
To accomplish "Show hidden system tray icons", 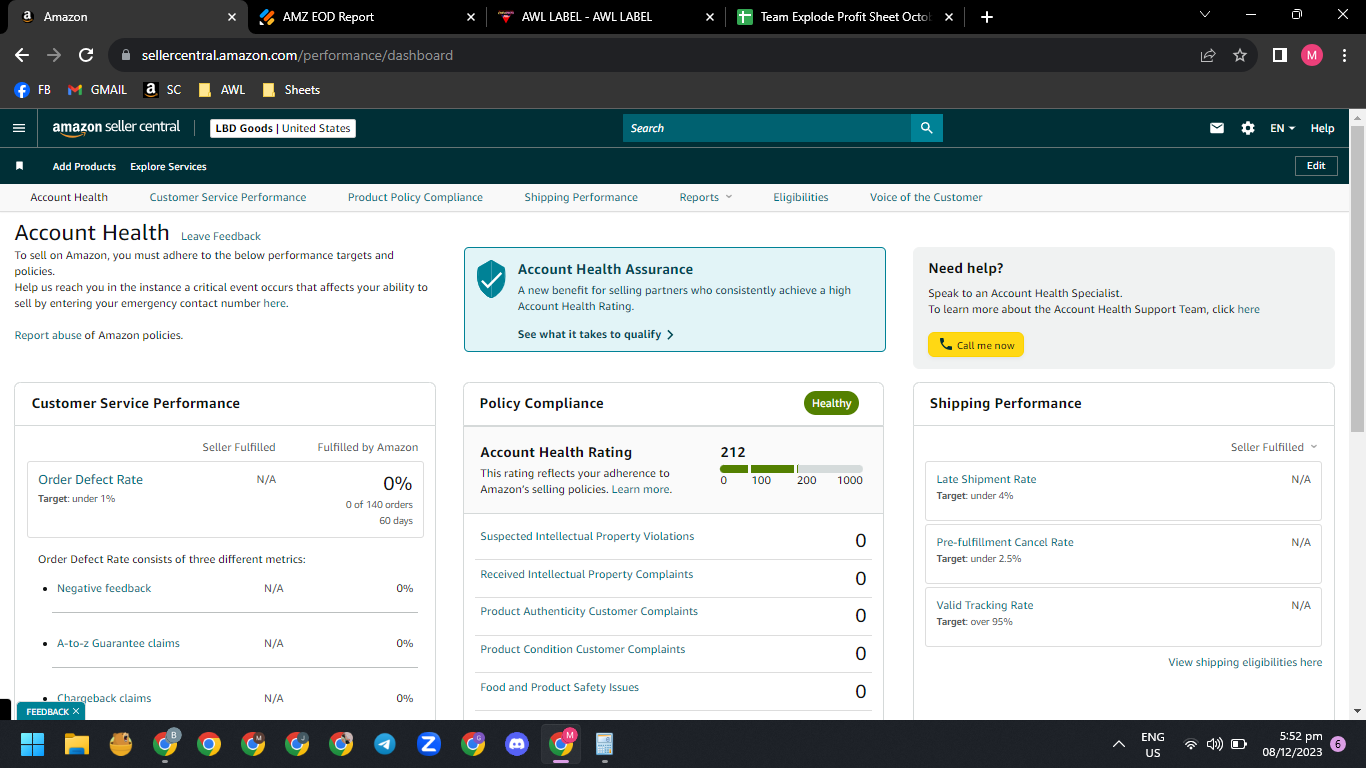I will [1119, 744].
